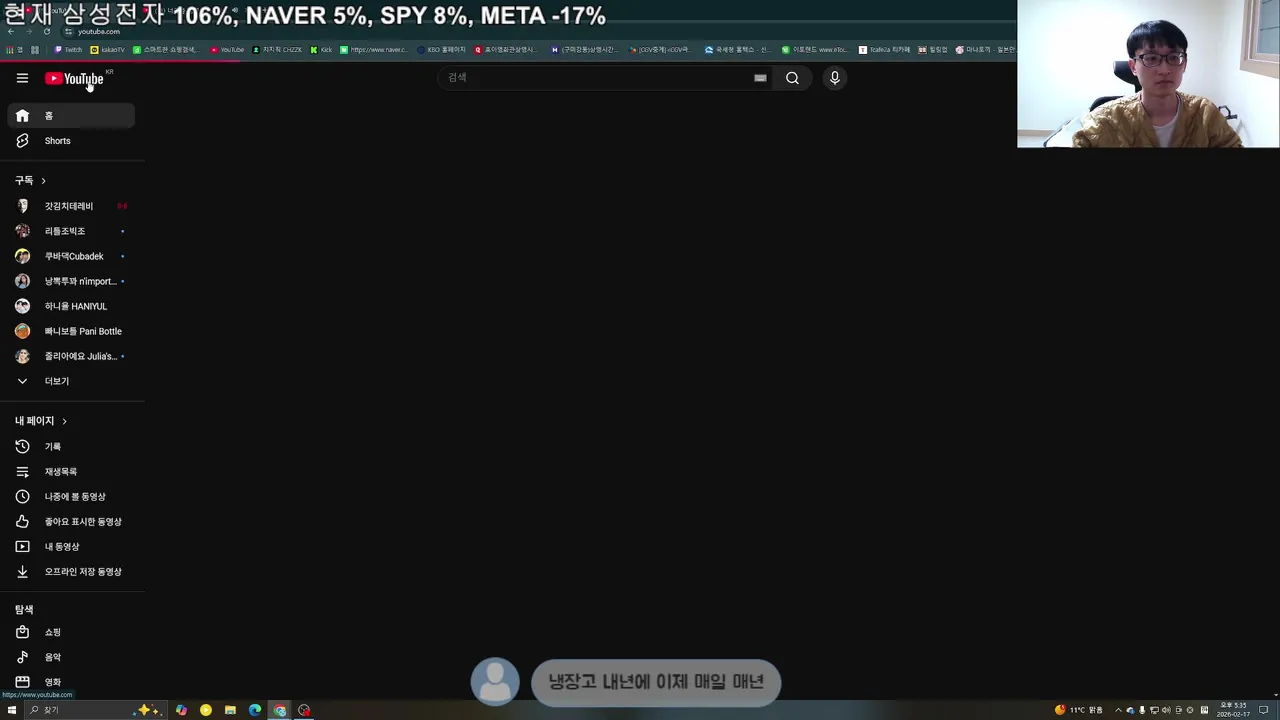
Task: Open 좋아요 표시한 동영상
Action: [x=71, y=522]
